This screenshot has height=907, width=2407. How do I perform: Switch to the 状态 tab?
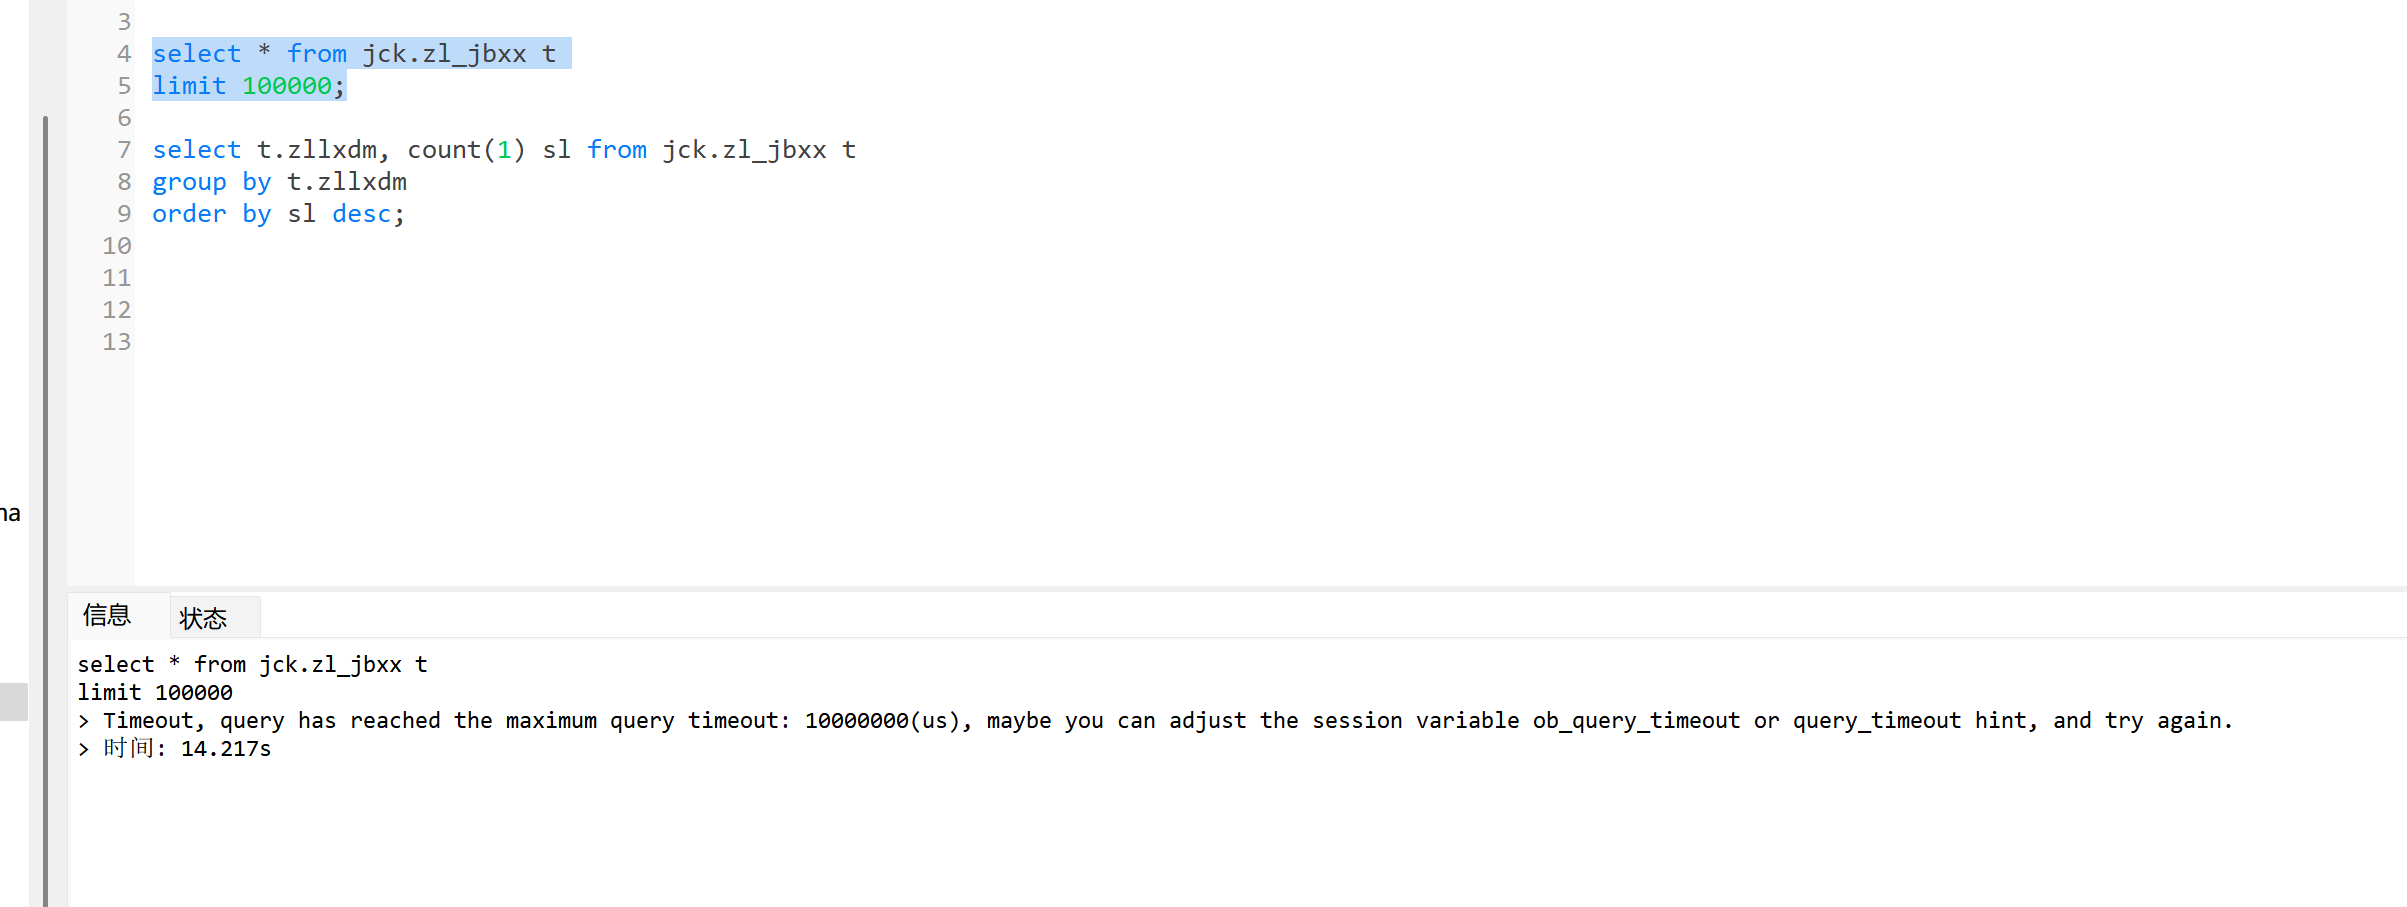tap(204, 618)
